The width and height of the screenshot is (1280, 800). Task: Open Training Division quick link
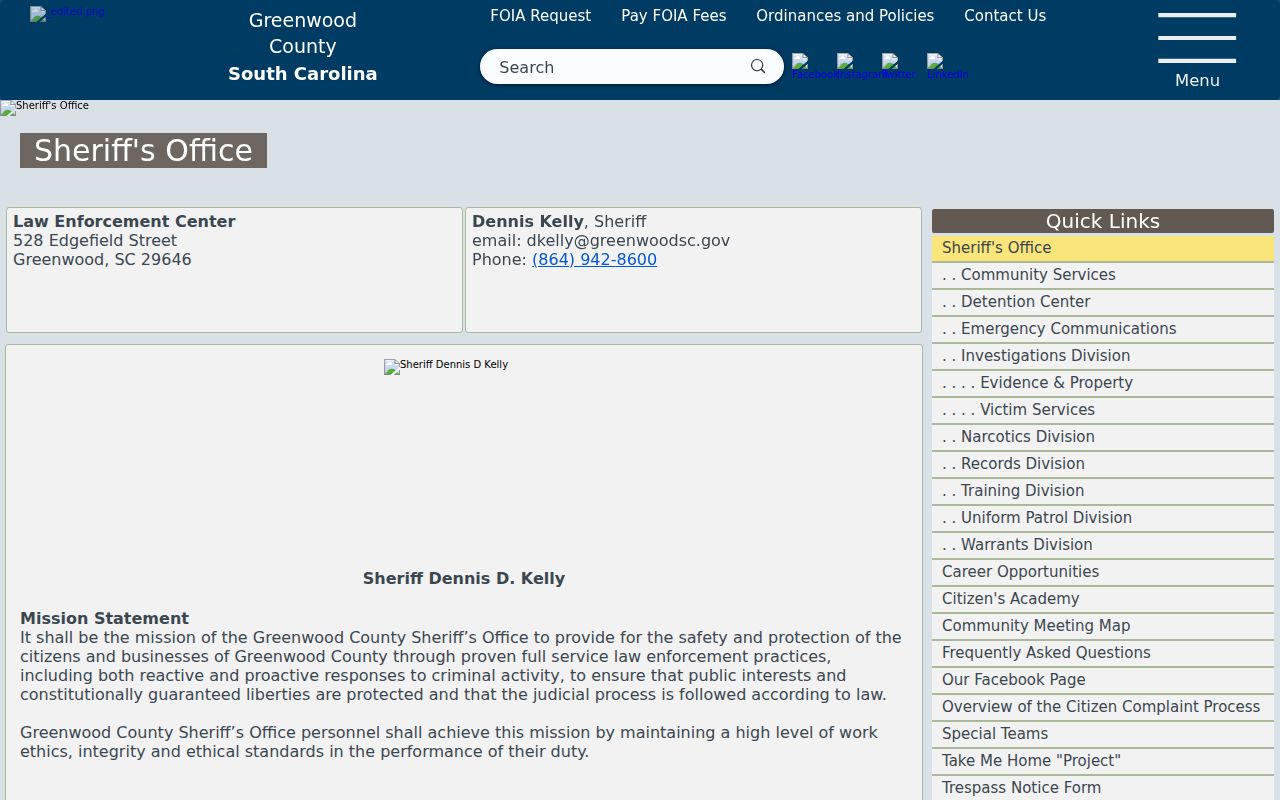1103,491
